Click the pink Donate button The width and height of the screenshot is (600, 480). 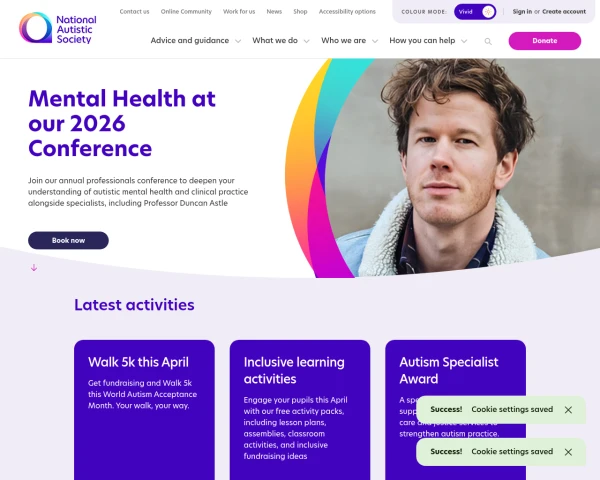click(x=545, y=41)
